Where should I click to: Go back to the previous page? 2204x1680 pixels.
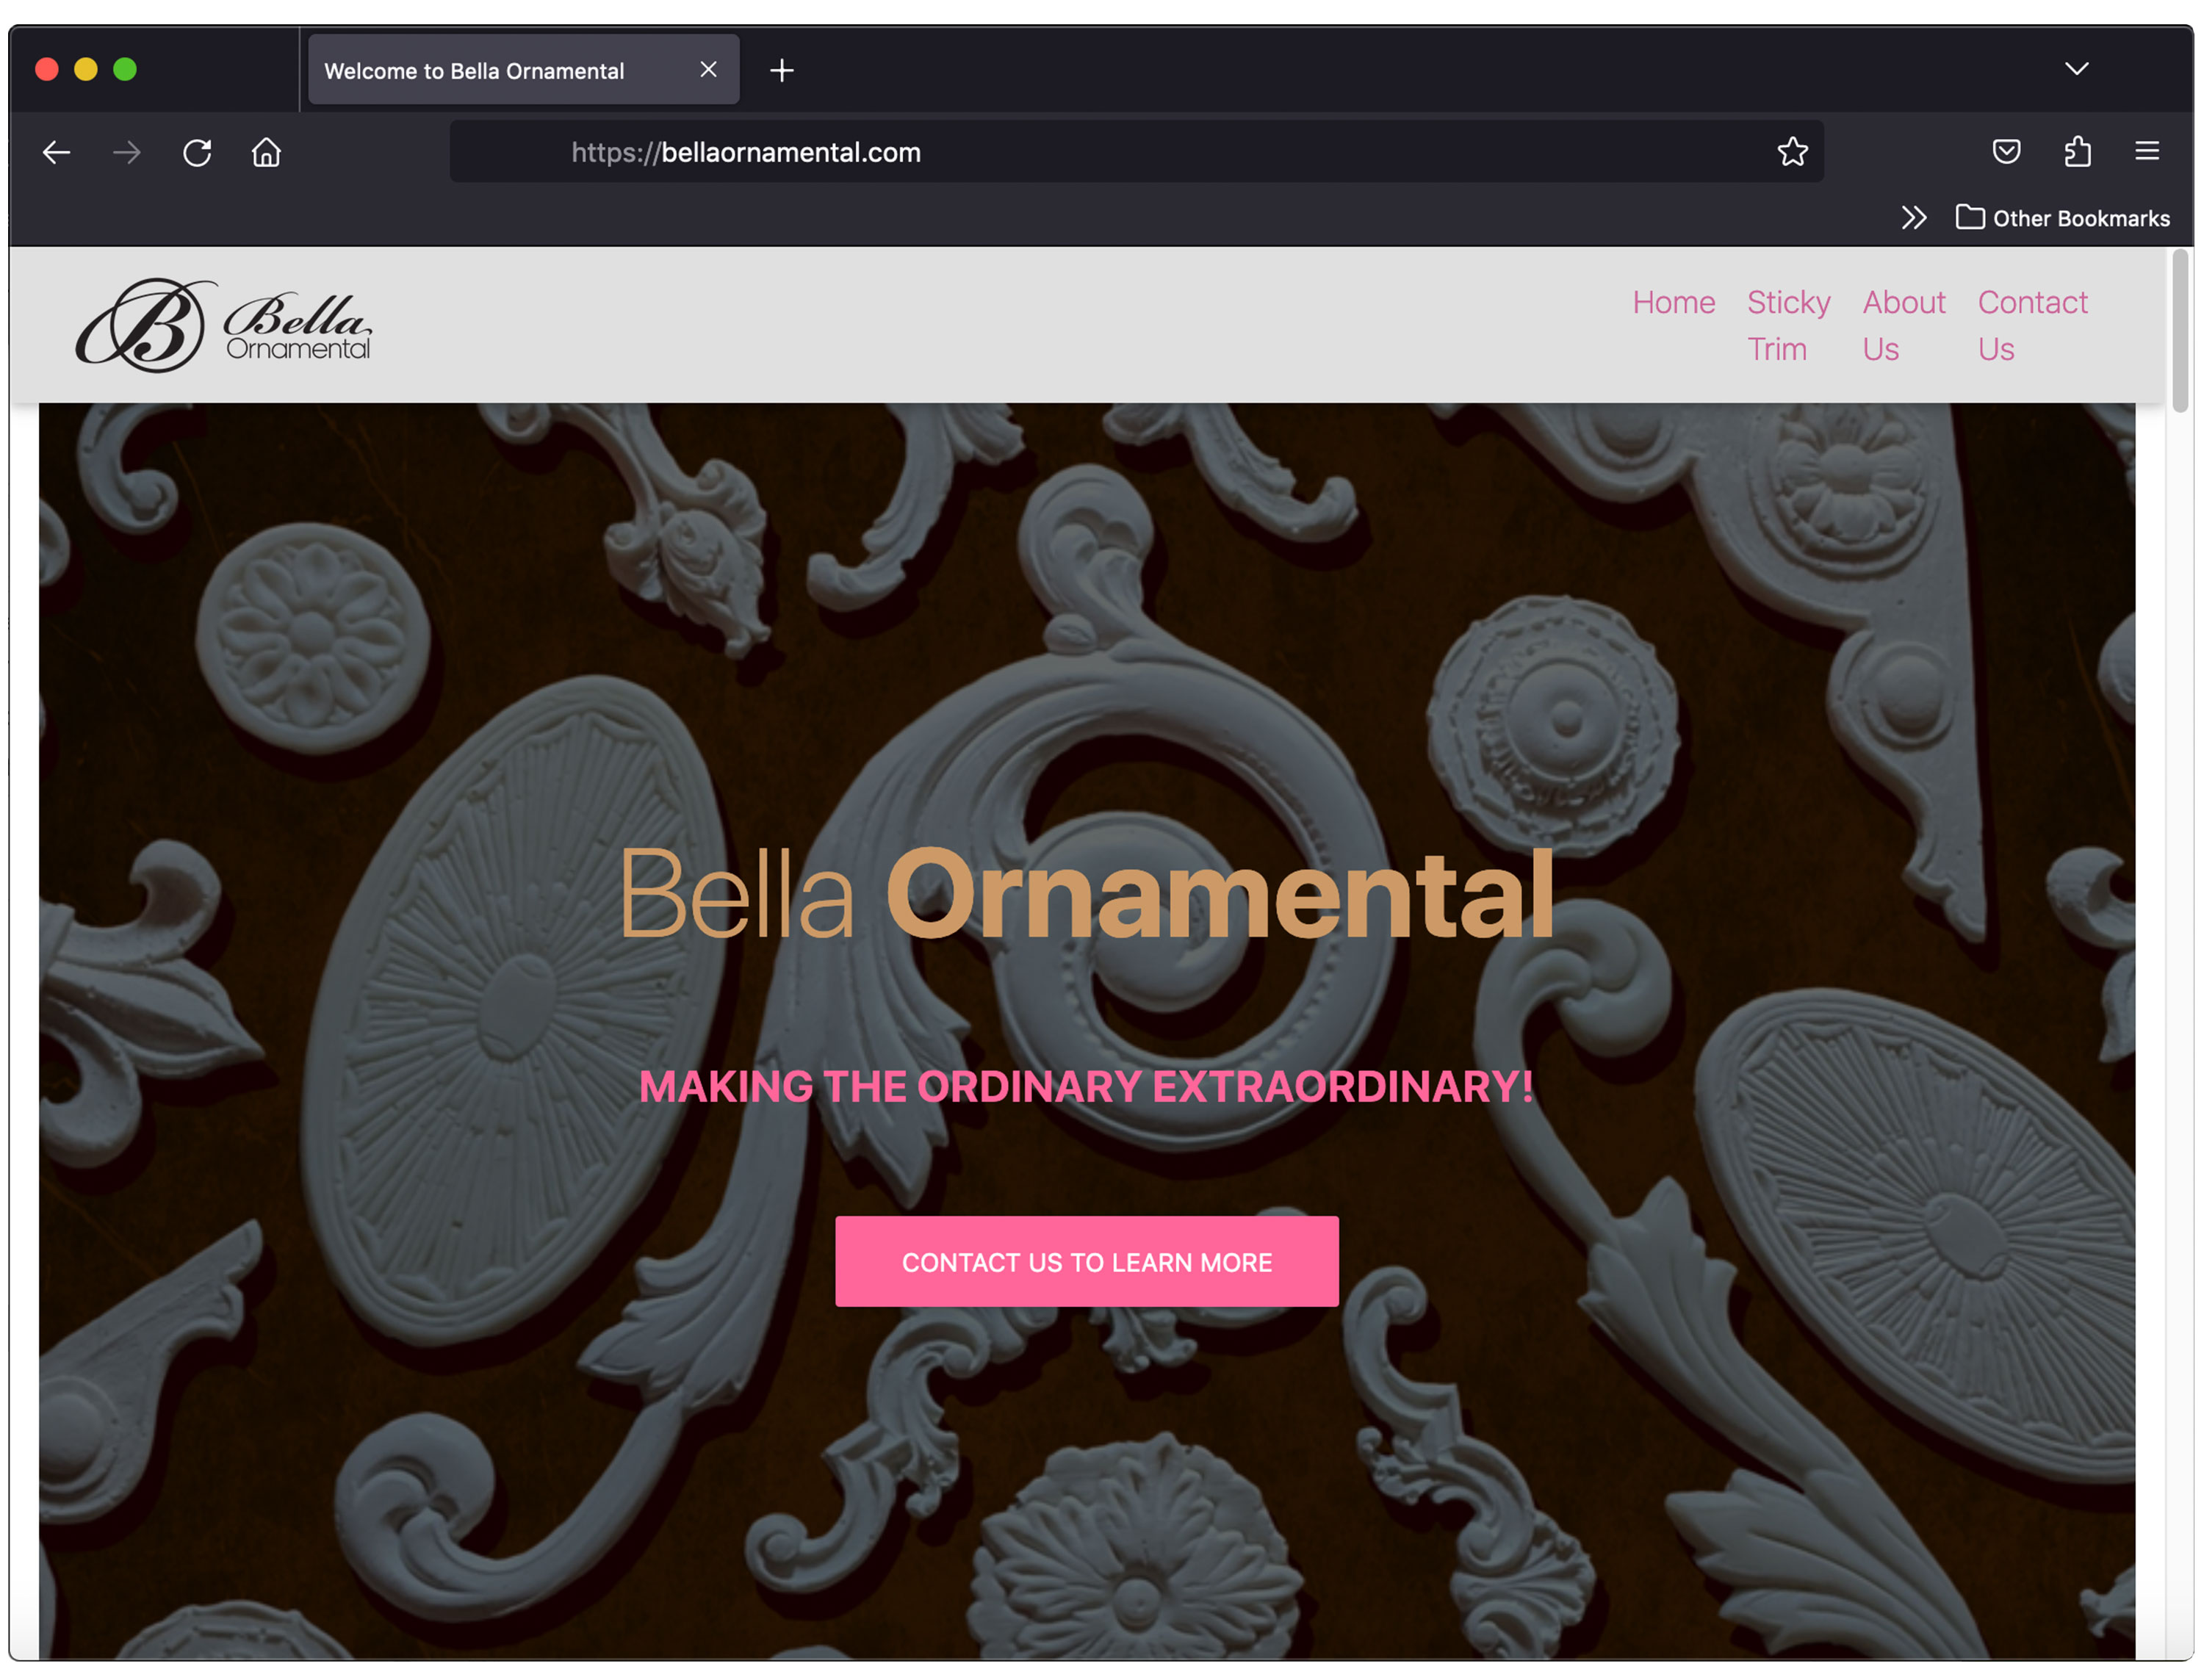point(56,152)
